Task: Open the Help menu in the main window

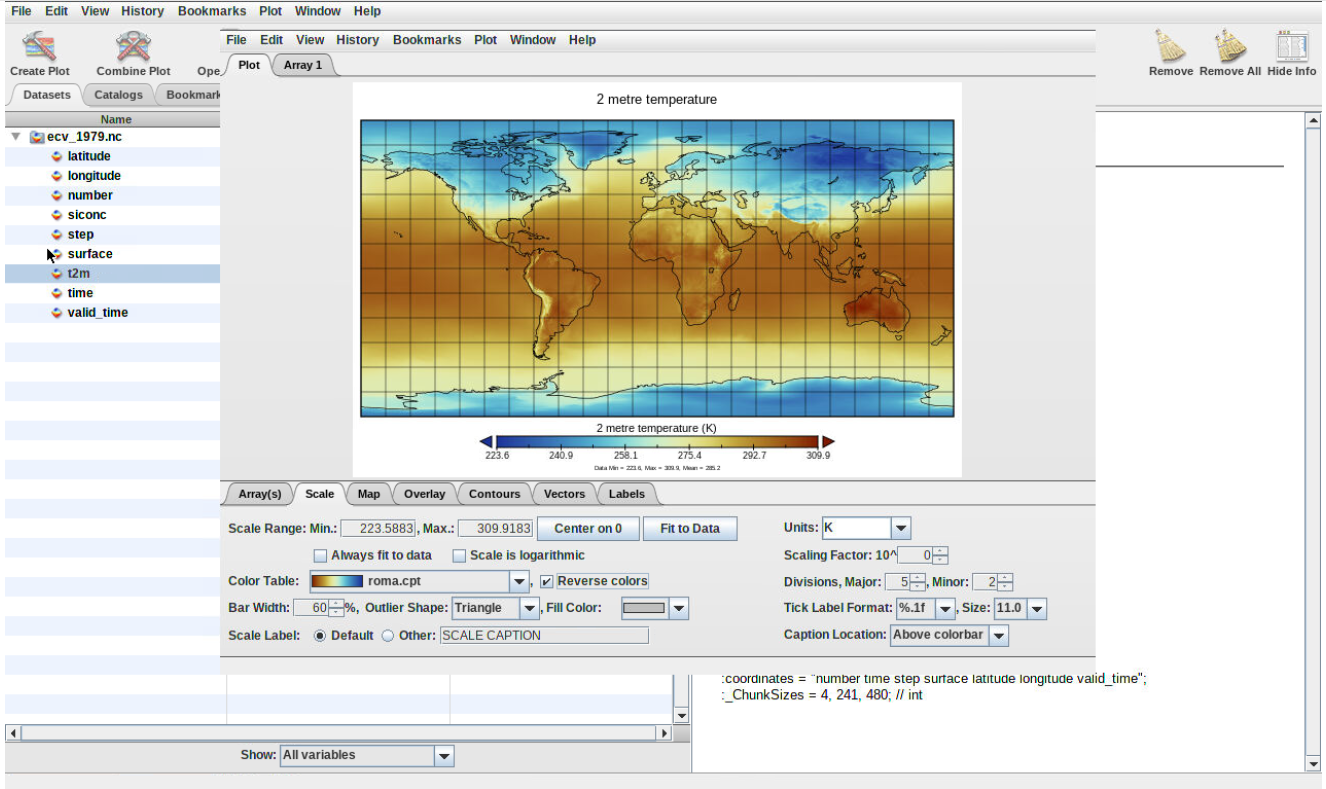Action: point(367,11)
